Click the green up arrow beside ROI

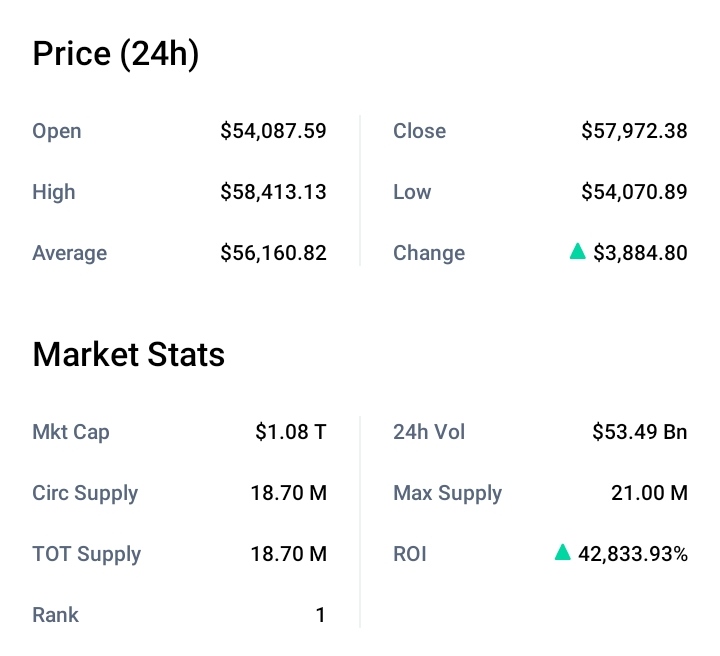[563, 552]
